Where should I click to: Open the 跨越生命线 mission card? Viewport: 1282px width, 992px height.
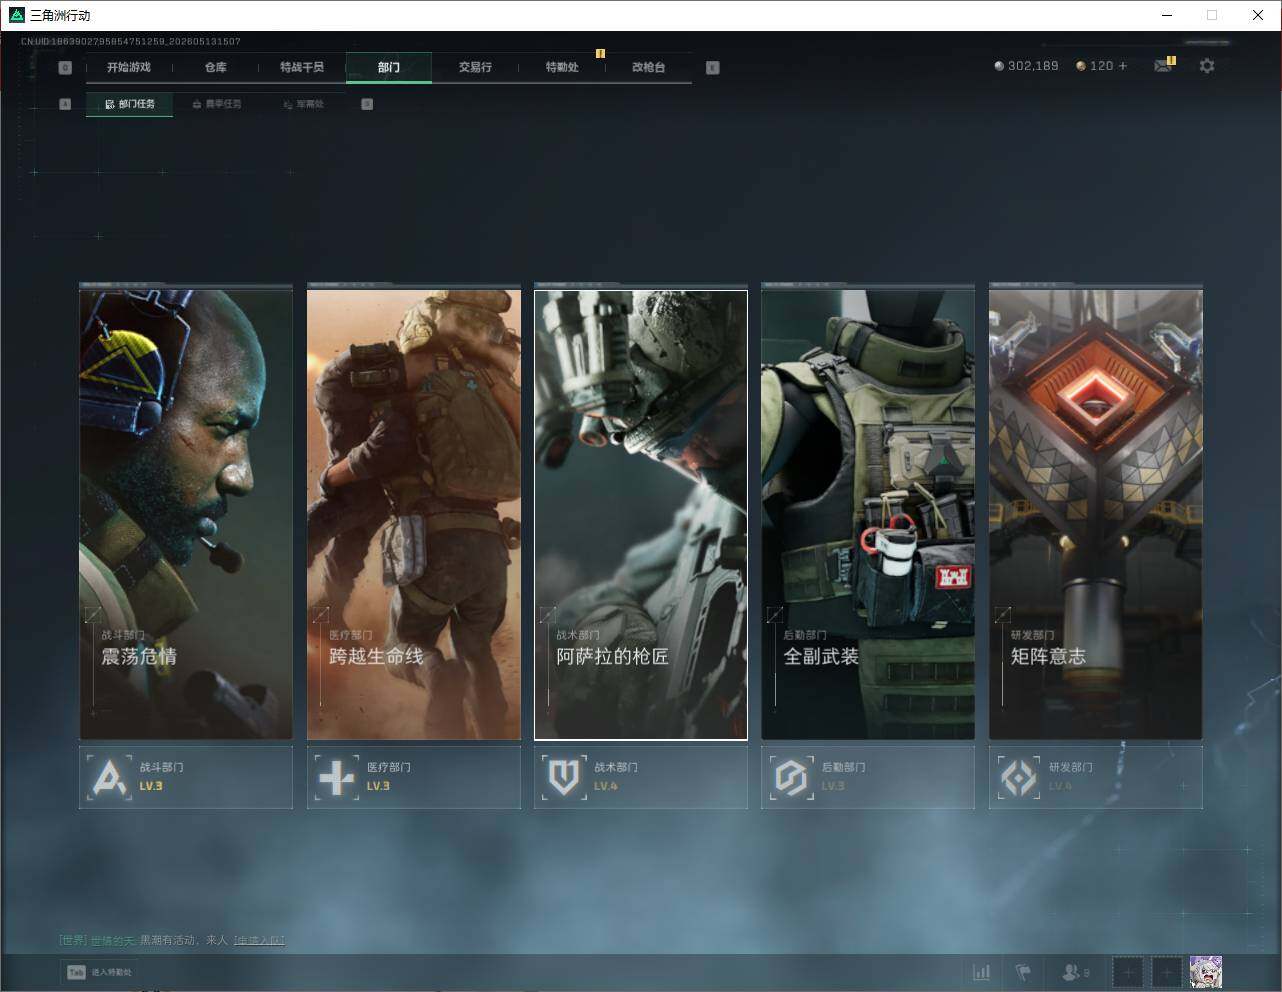click(x=414, y=514)
